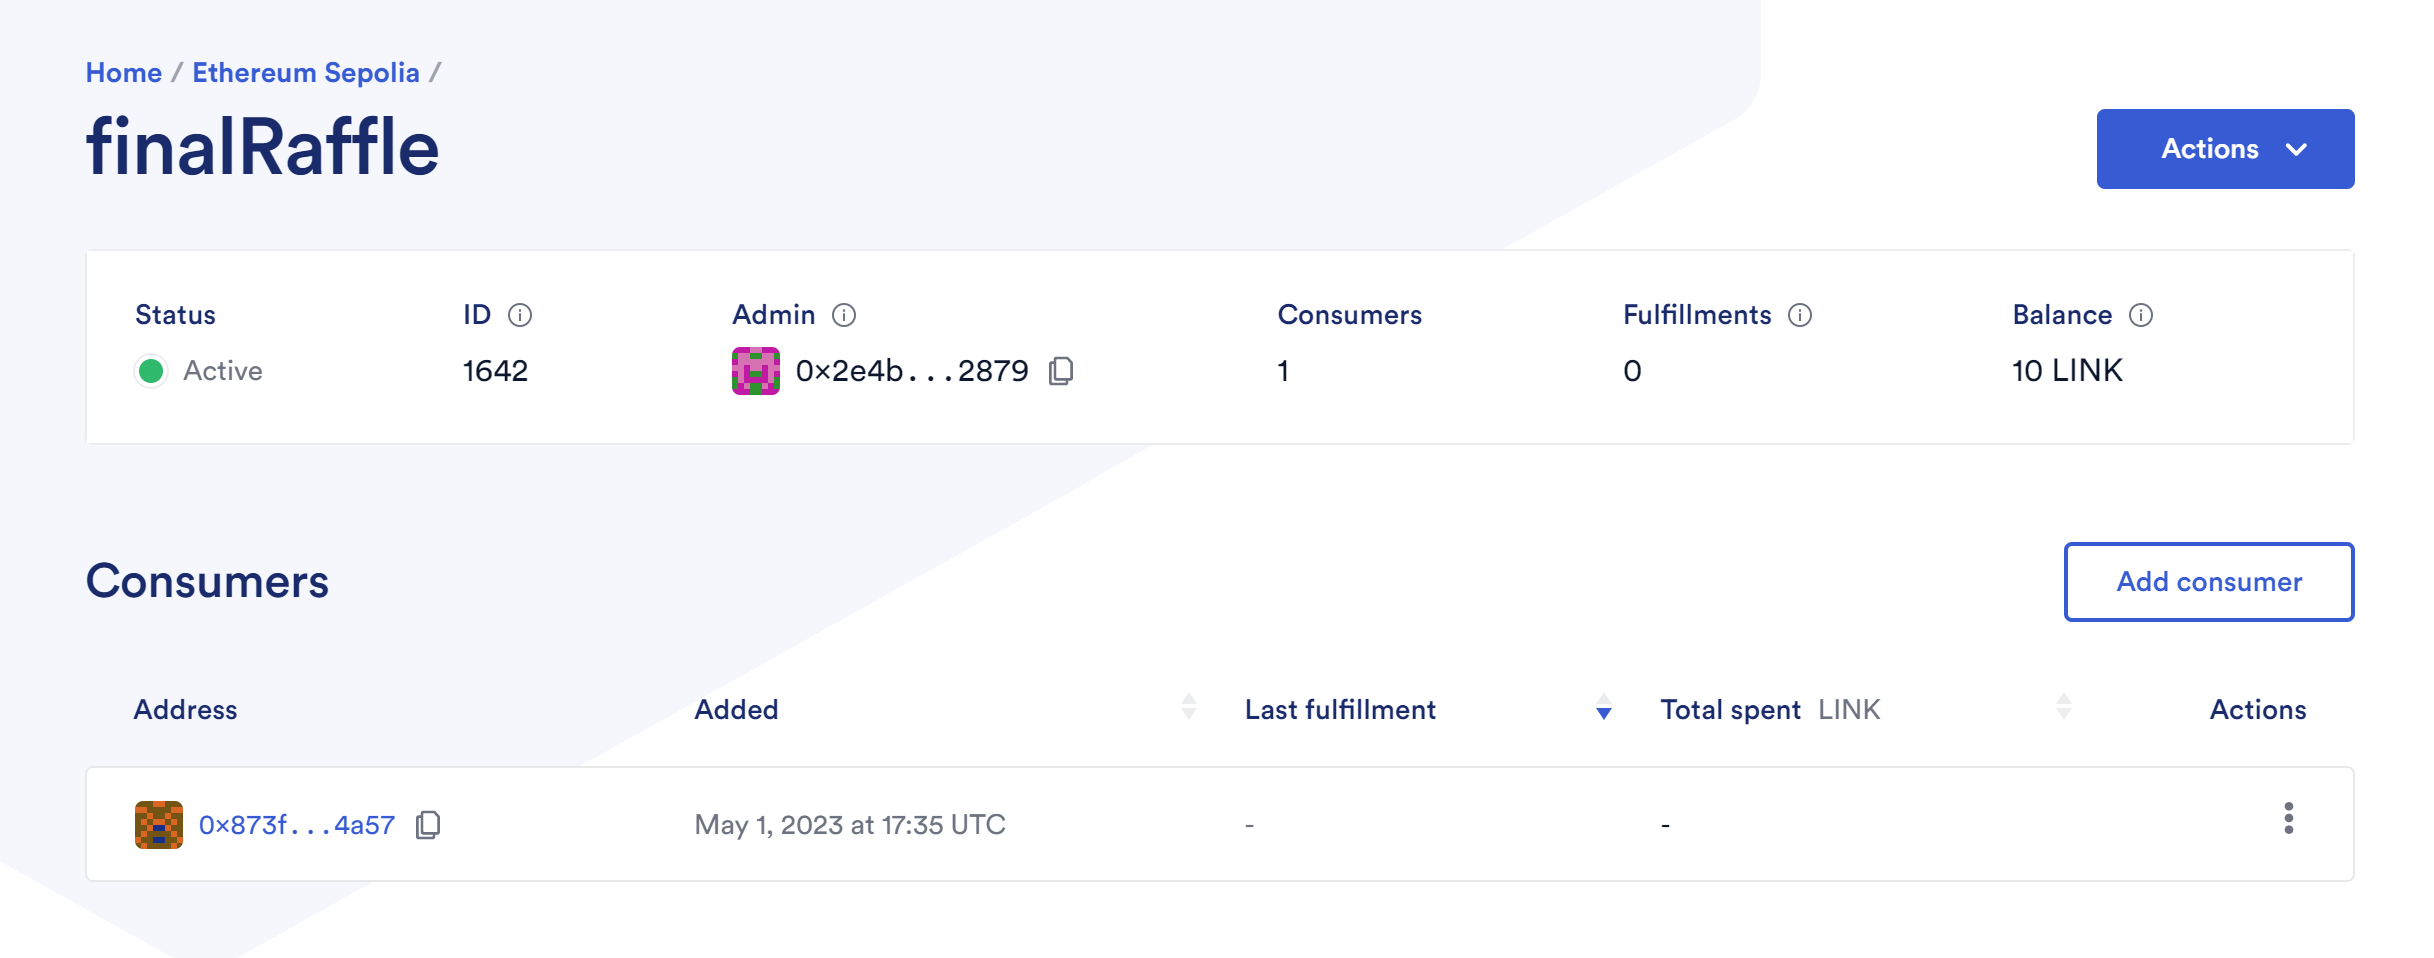Open consumer address 0x873f...4a57 link
Image resolution: width=2434 pixels, height=958 pixels.
pos(297,825)
